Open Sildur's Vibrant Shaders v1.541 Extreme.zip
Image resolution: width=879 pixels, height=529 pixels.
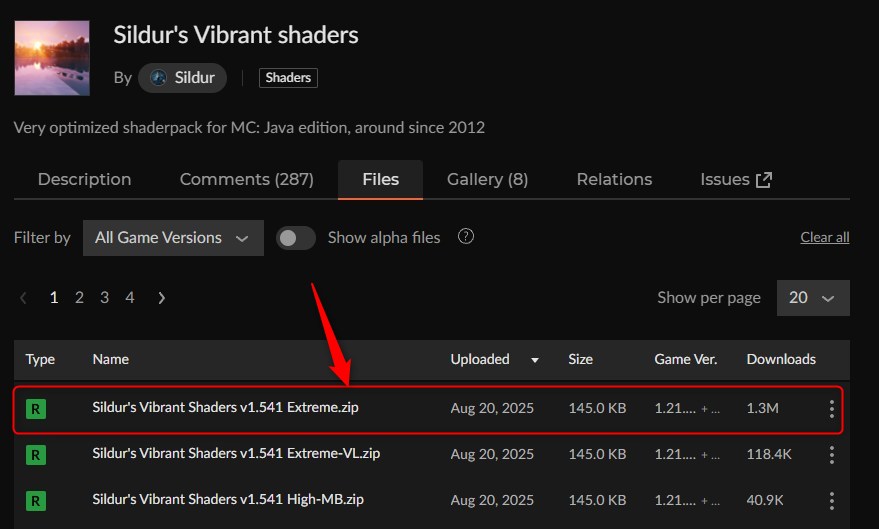[x=225, y=407]
